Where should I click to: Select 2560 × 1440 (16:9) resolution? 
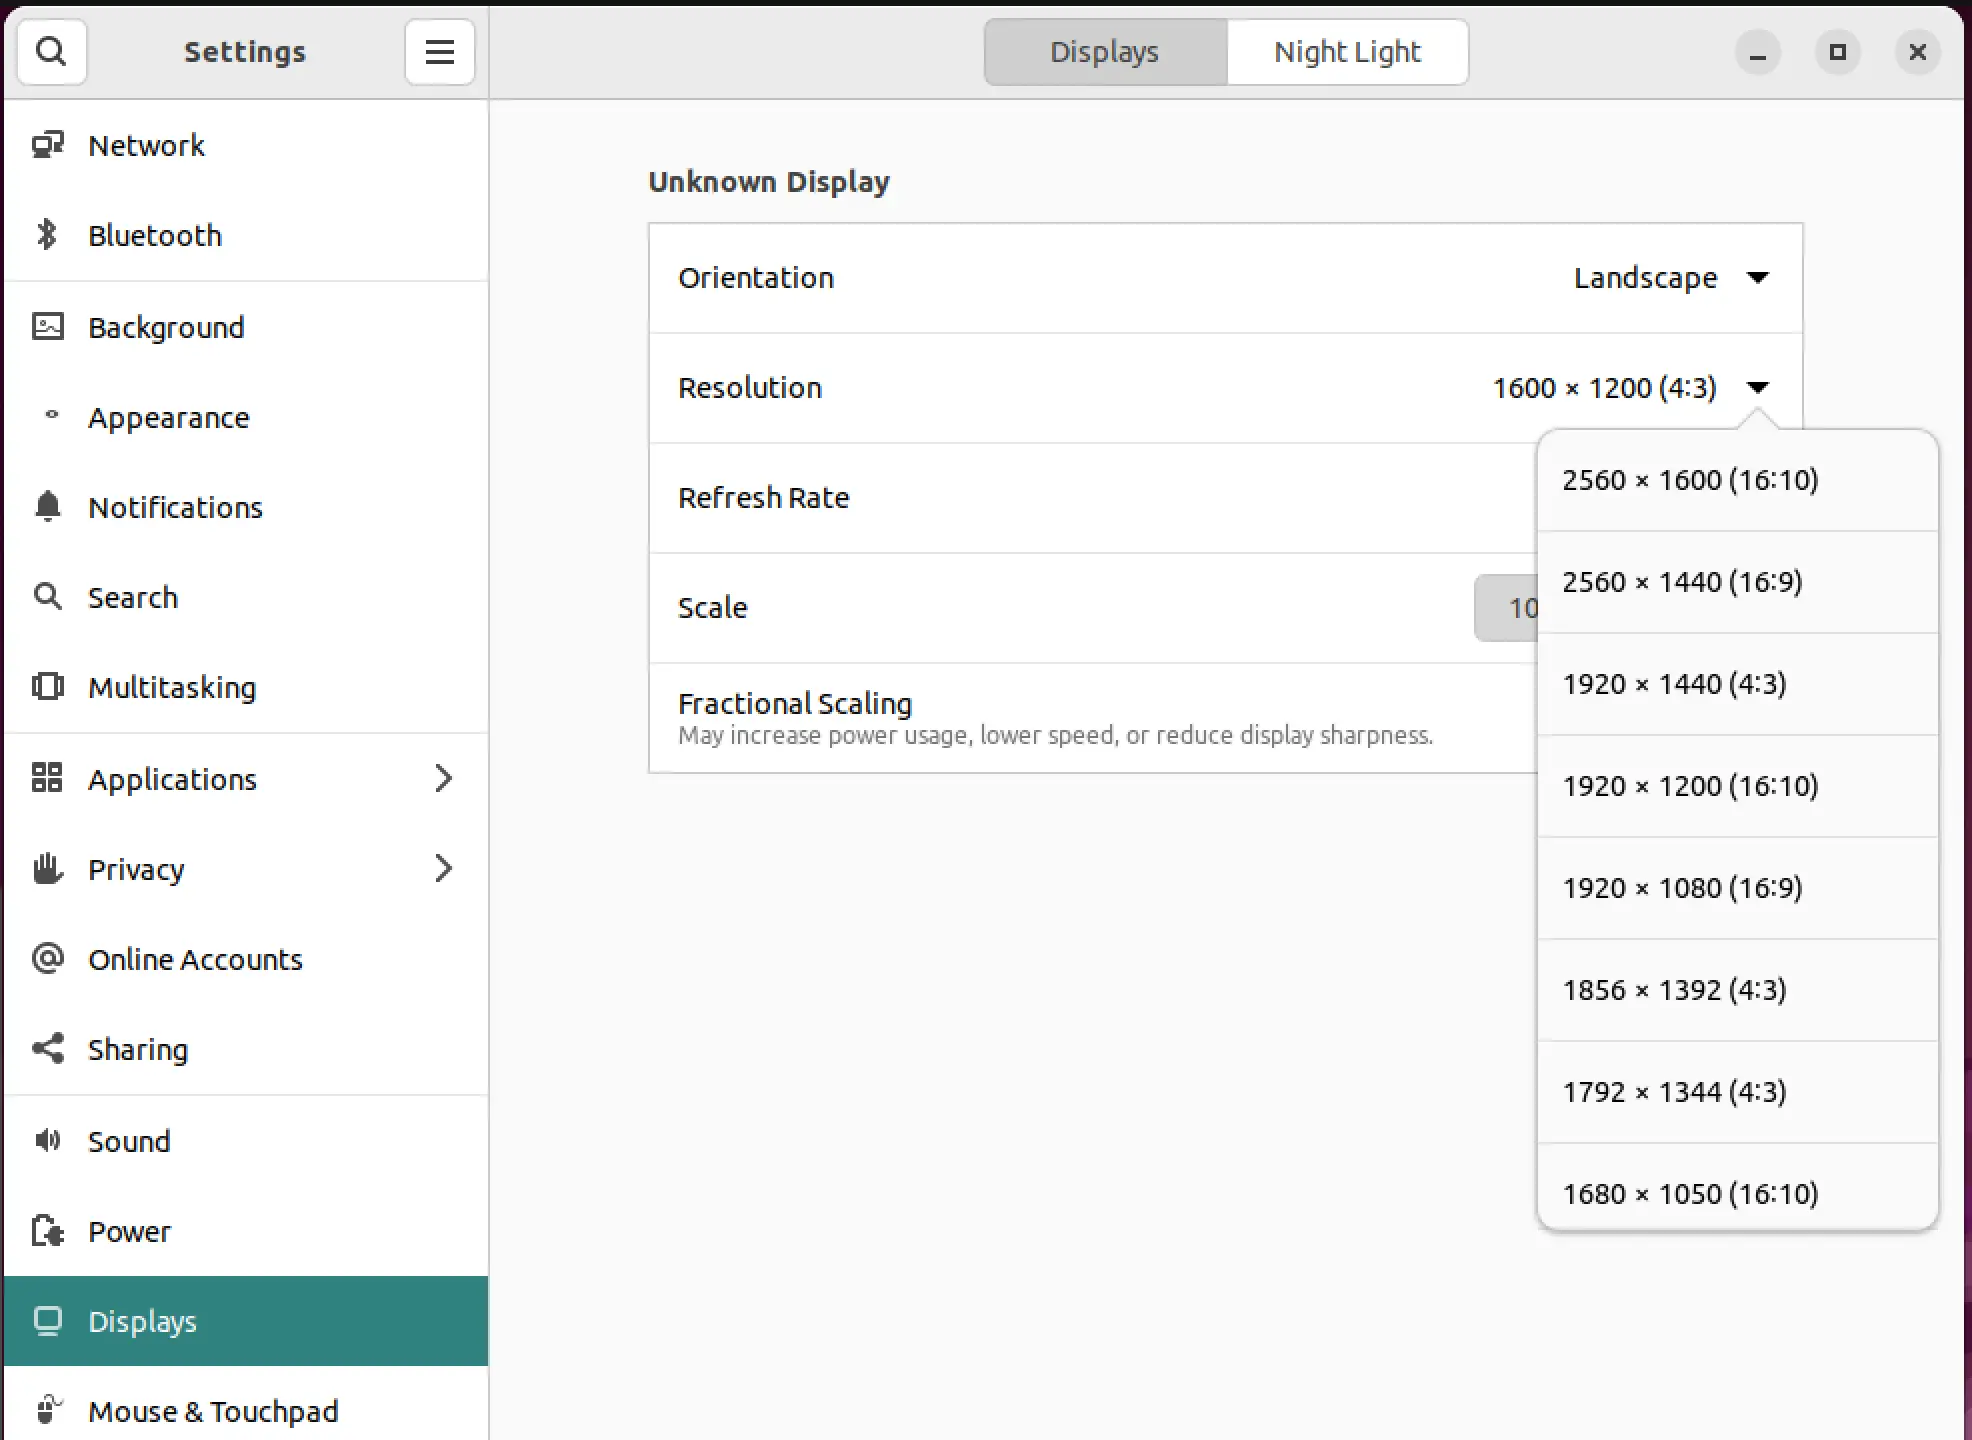click(x=1737, y=582)
